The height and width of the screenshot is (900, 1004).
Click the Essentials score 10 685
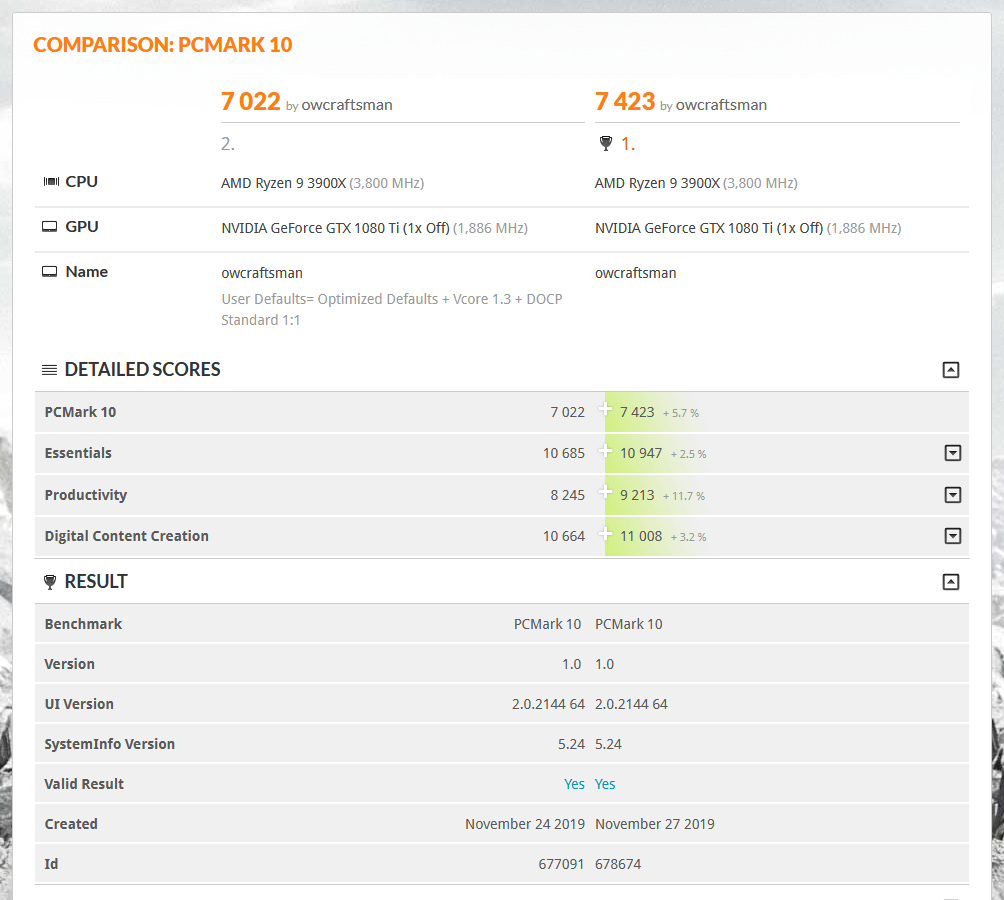pos(564,453)
